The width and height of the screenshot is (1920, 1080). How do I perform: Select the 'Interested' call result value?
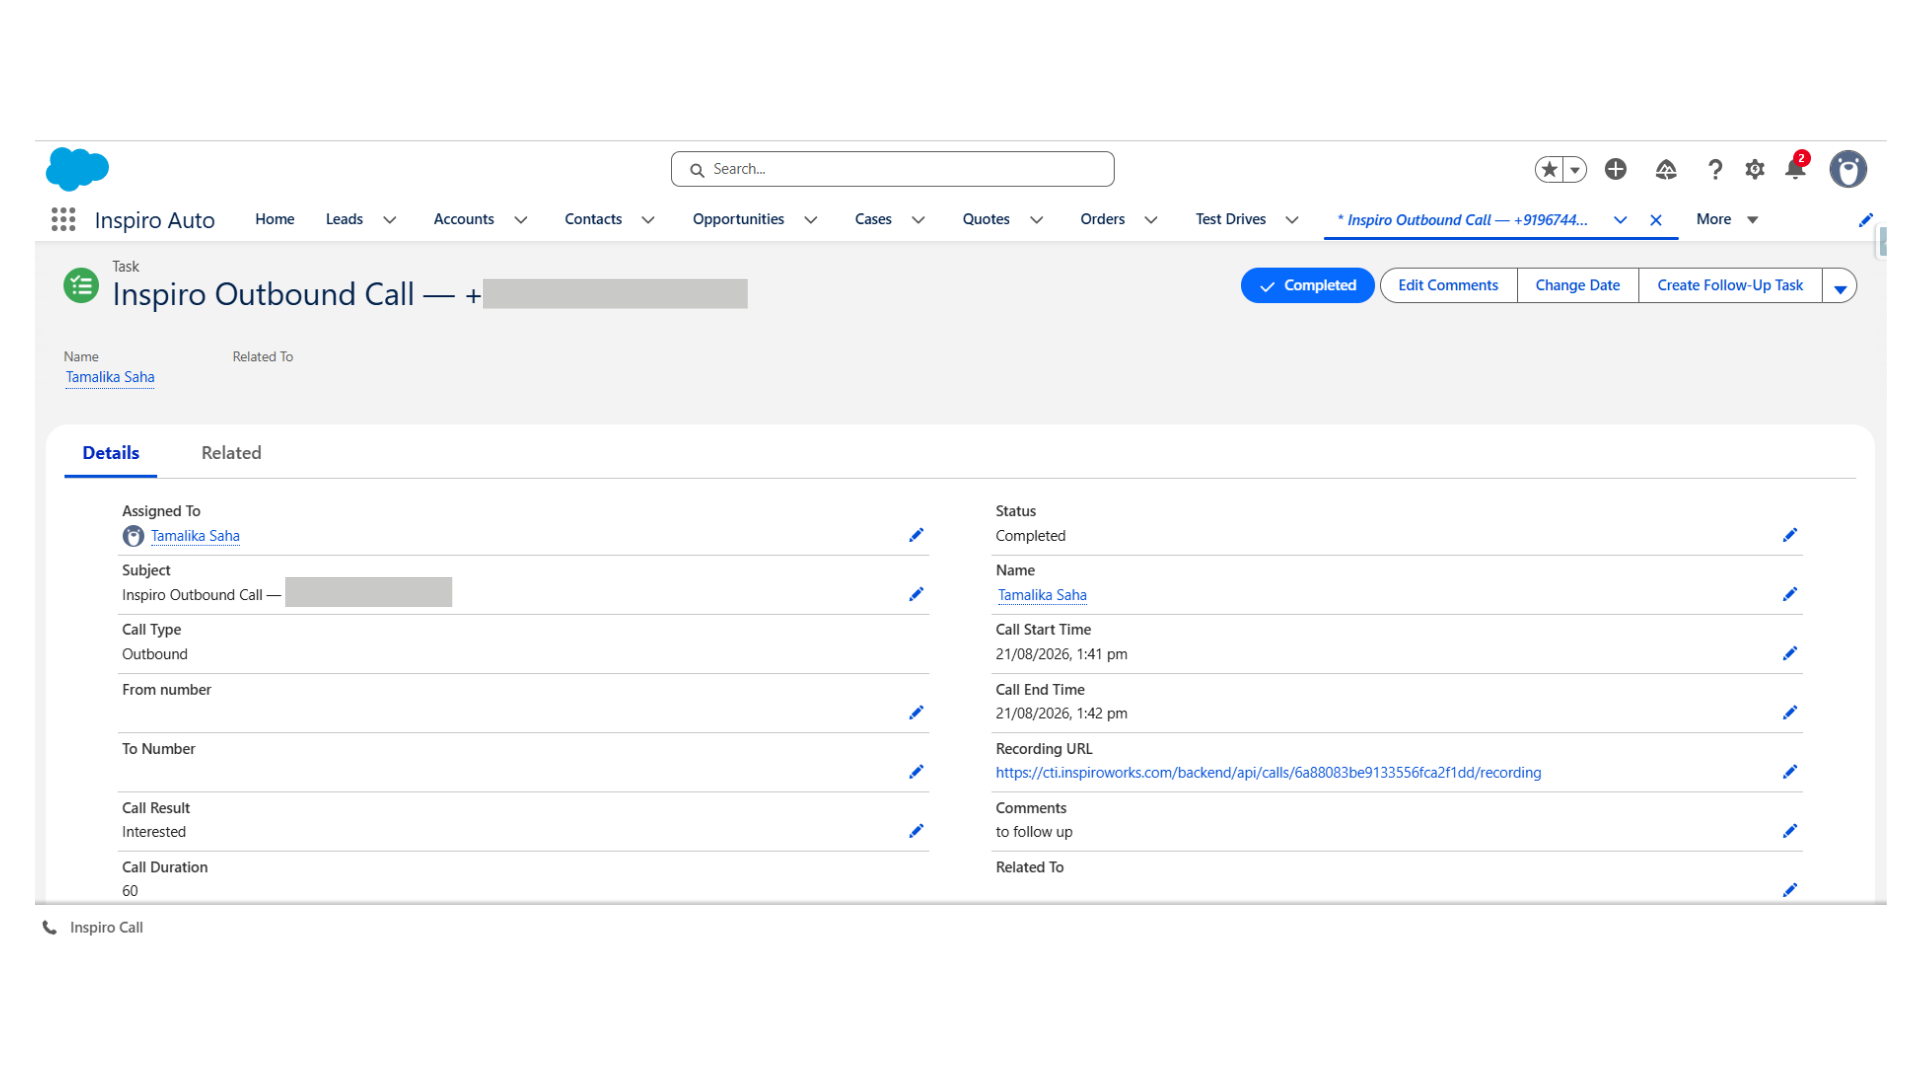coord(154,832)
